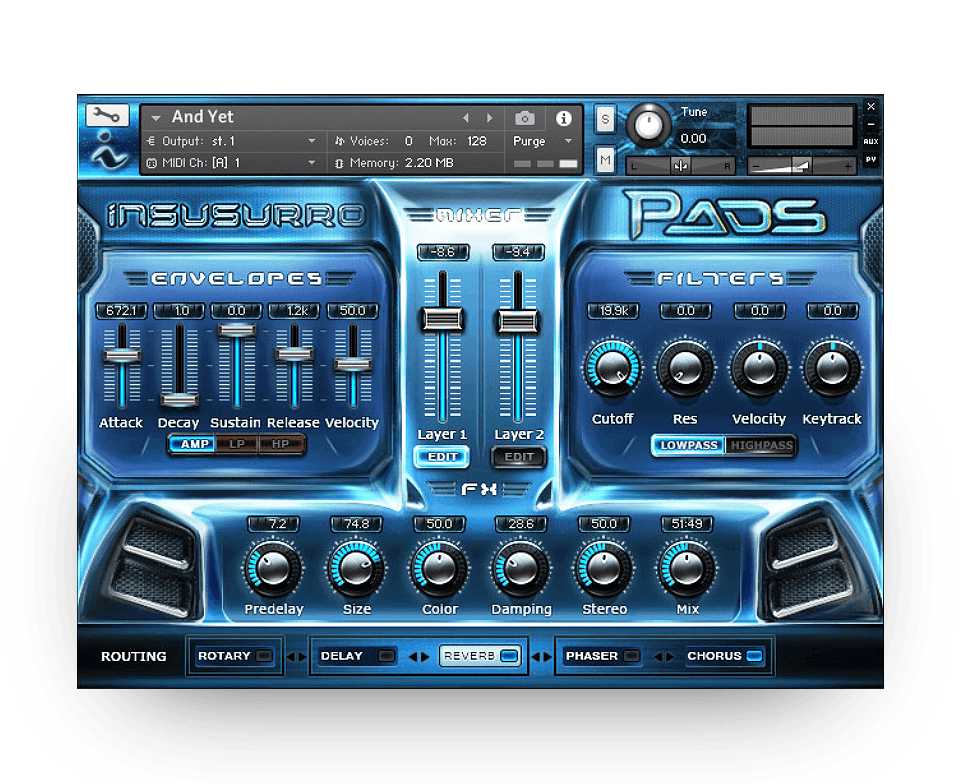This screenshot has height=784, width=961.
Task: Click the Layer 1 mixer fader
Action: (442, 319)
